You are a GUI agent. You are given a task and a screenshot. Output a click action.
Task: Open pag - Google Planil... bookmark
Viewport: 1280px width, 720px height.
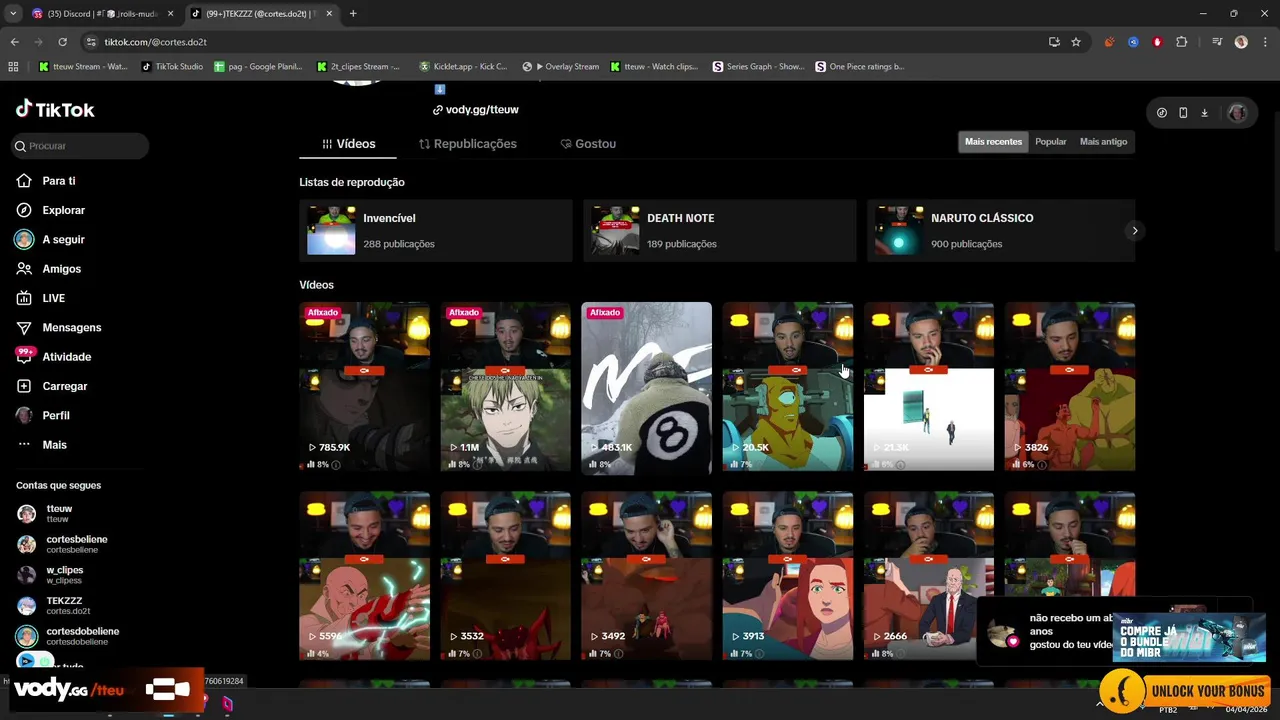coord(258,67)
